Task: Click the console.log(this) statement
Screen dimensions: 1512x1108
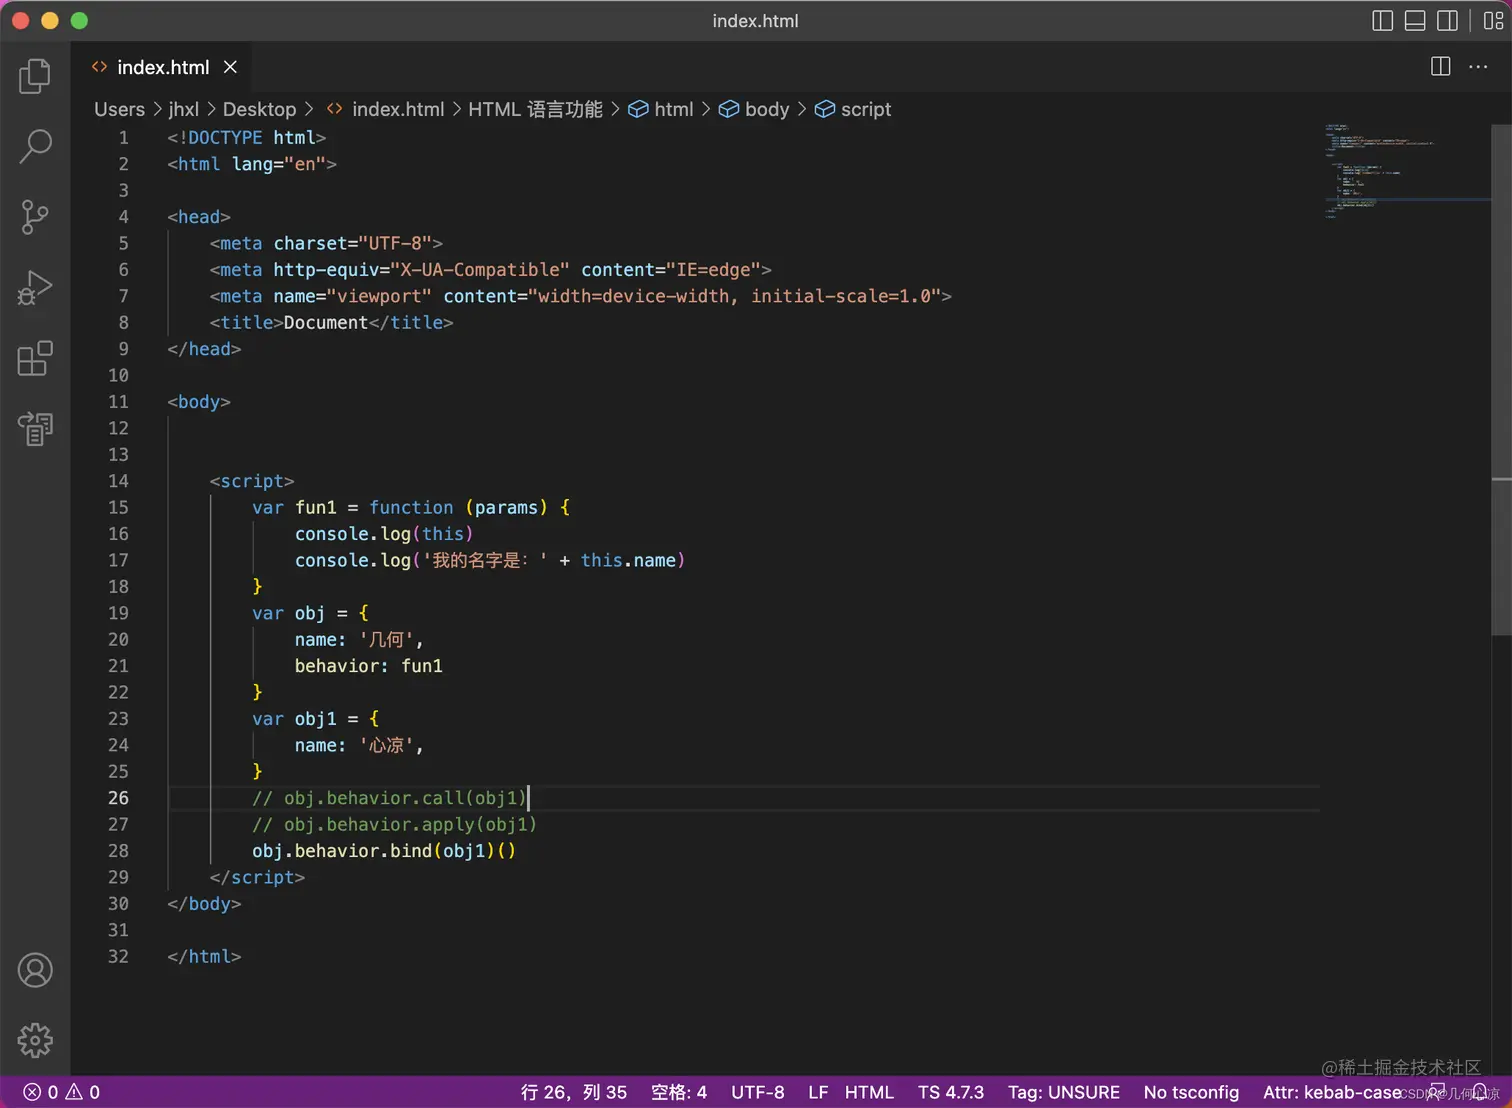Action: 384,534
